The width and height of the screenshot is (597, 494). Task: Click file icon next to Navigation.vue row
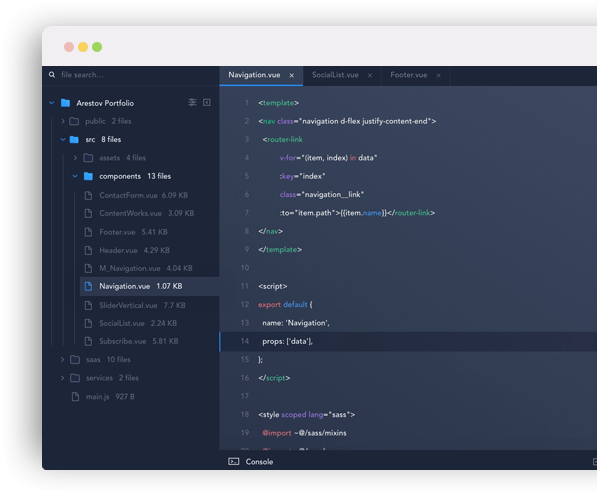(88, 286)
